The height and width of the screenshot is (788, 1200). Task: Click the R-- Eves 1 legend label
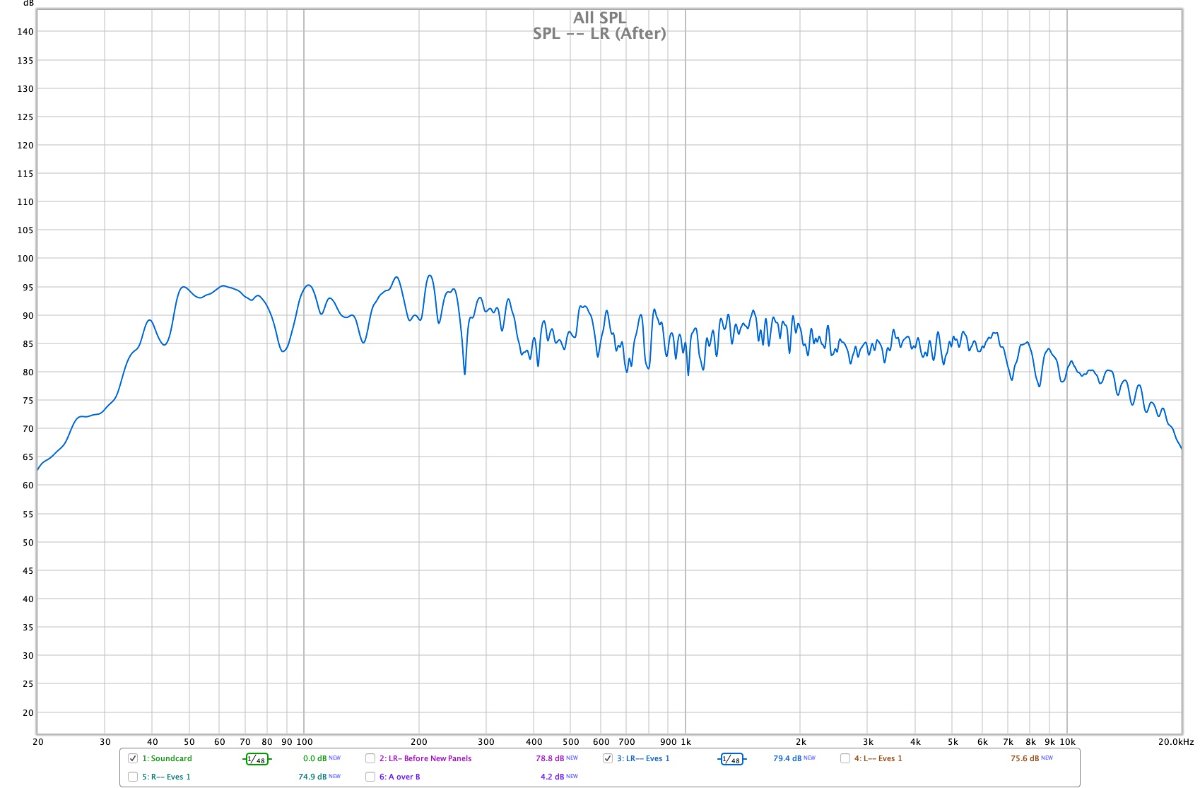pos(165,777)
